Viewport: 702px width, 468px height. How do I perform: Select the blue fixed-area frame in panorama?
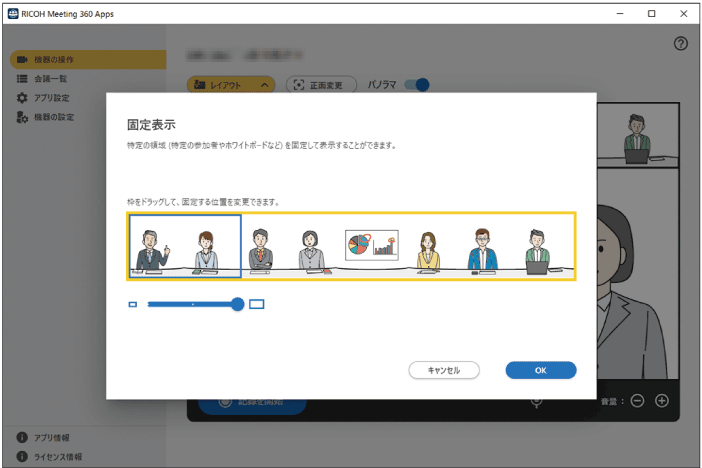[x=185, y=246]
